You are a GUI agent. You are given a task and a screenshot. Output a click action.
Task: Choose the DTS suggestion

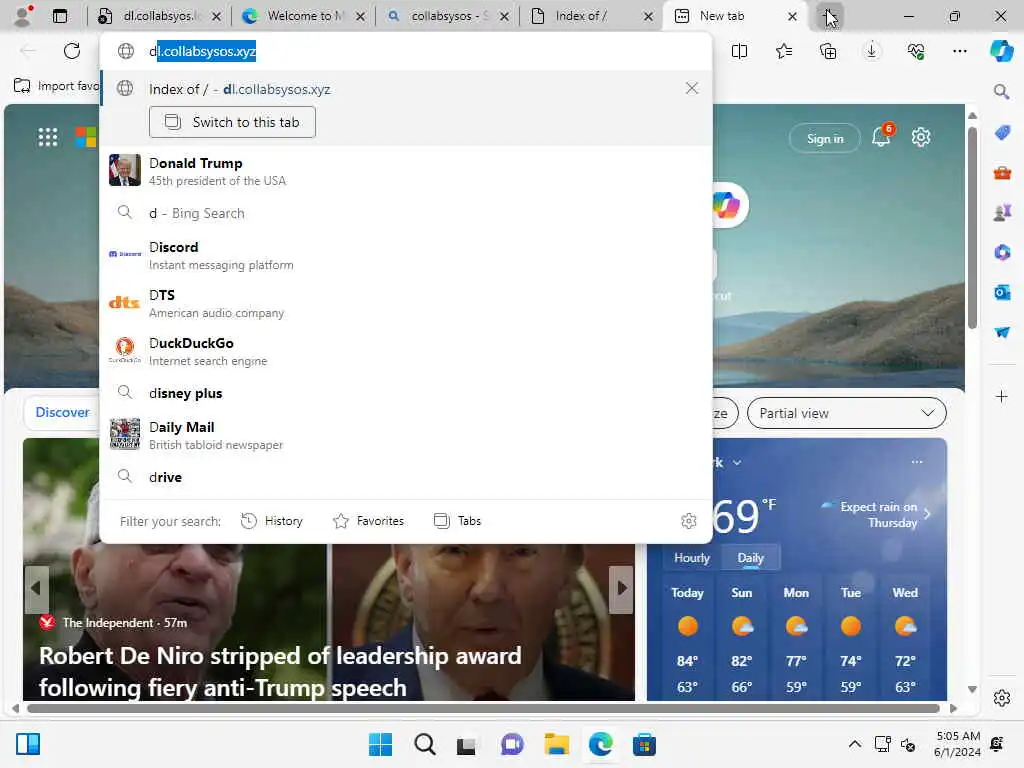[406, 303]
